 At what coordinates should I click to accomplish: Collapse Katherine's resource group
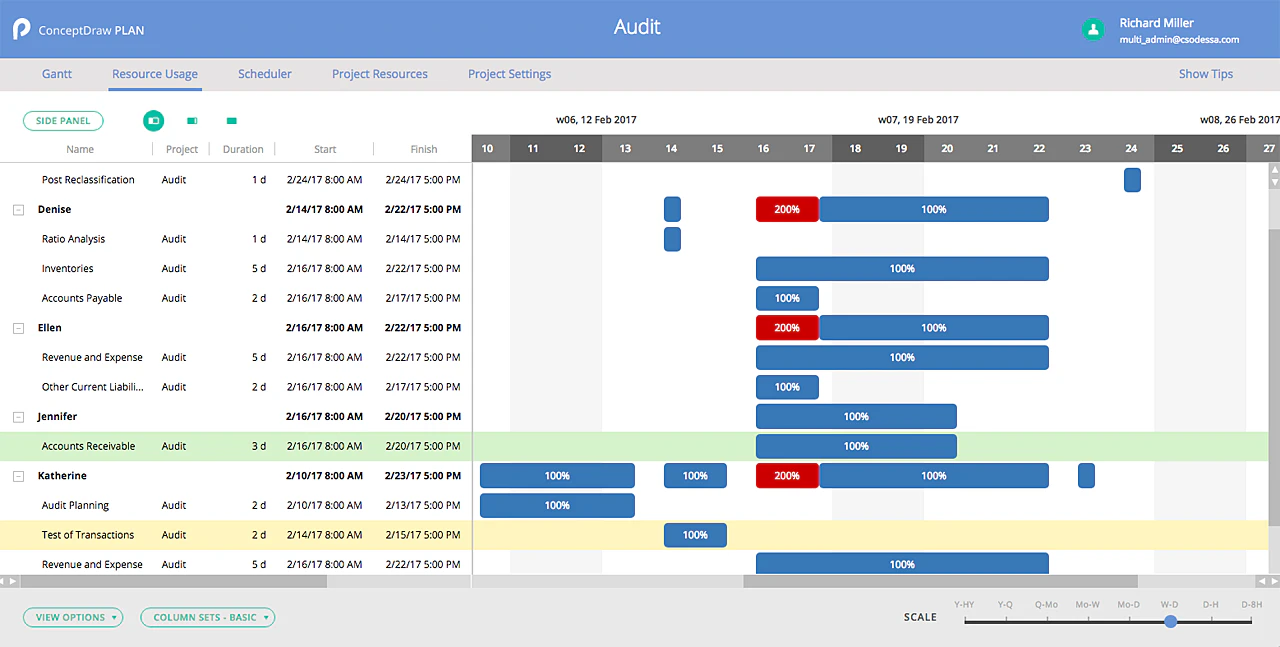17,475
